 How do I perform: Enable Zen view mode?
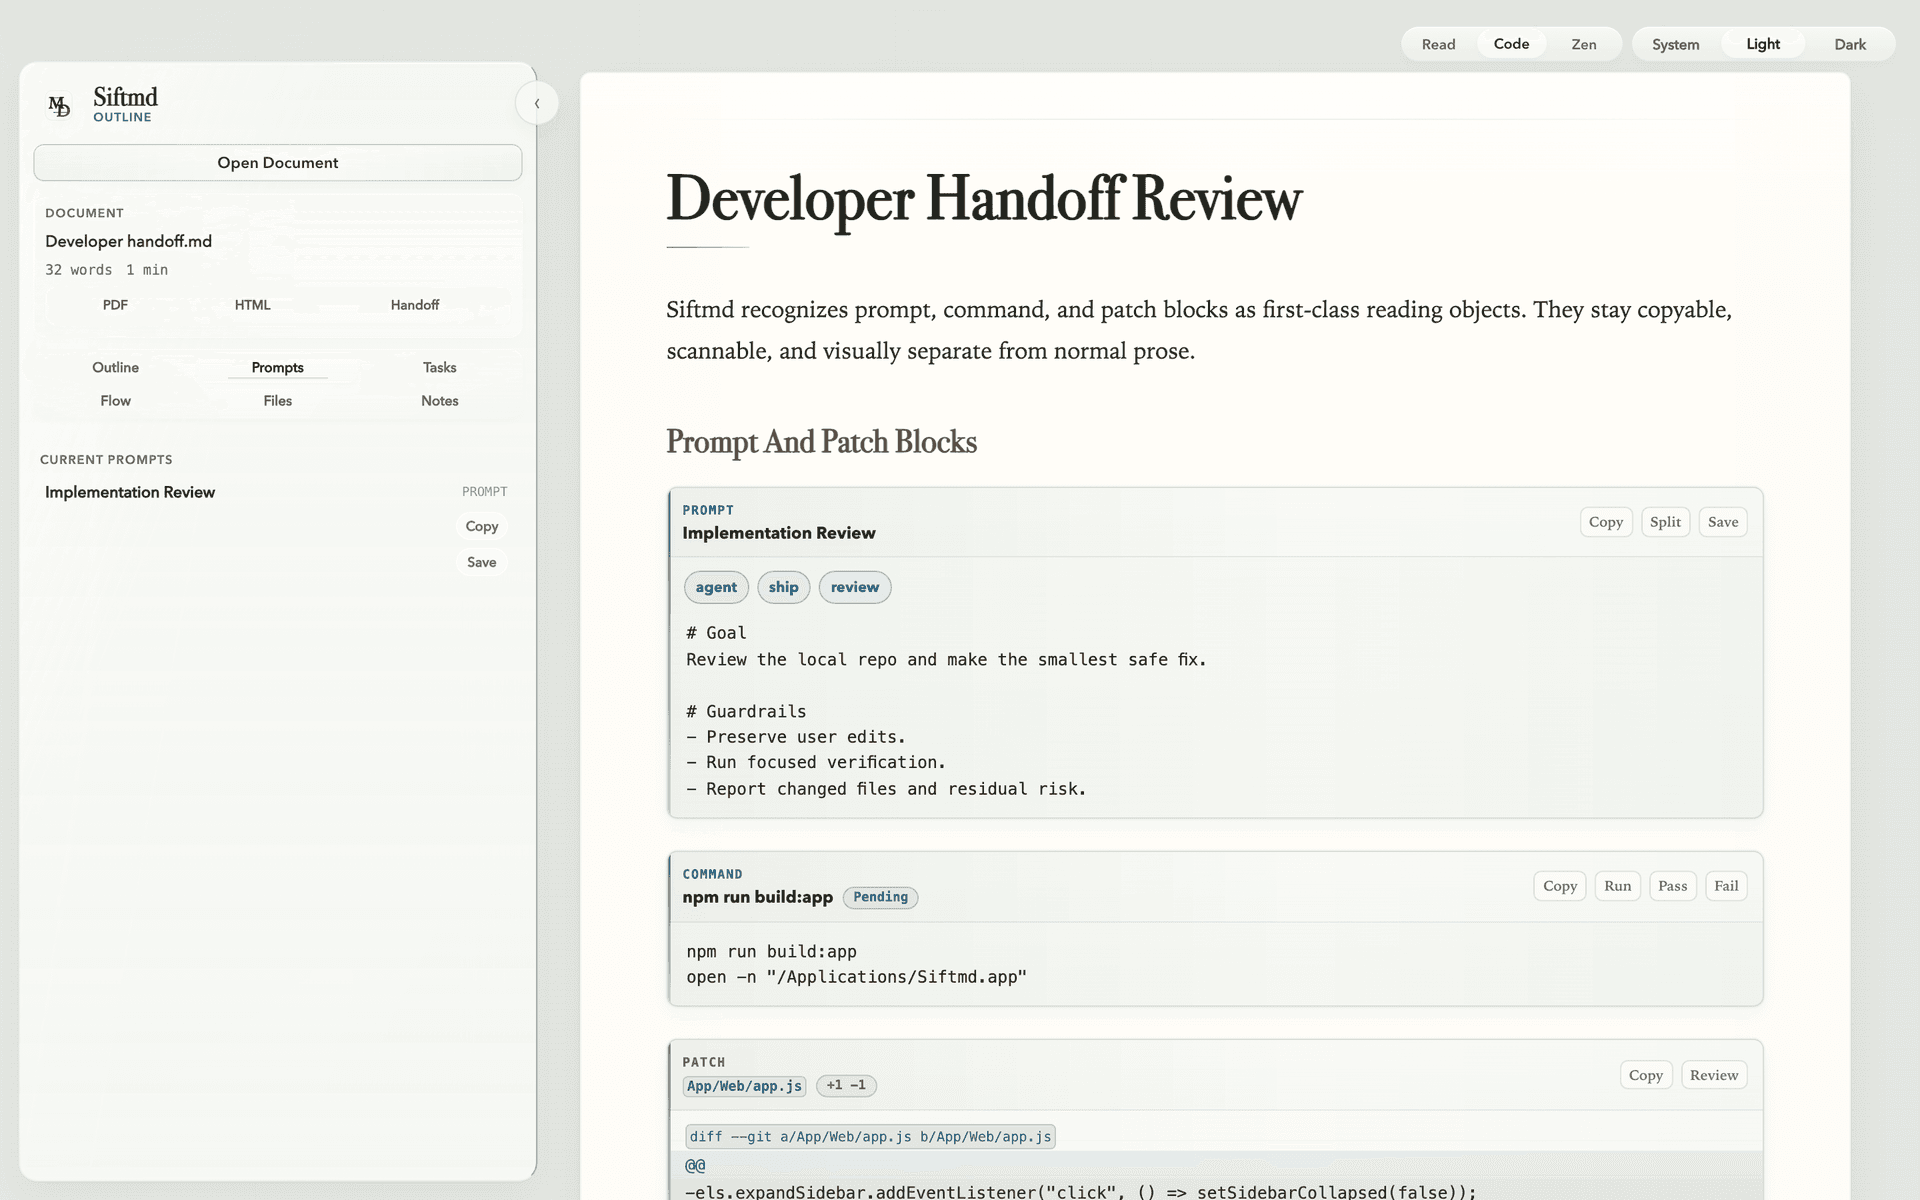point(1584,44)
